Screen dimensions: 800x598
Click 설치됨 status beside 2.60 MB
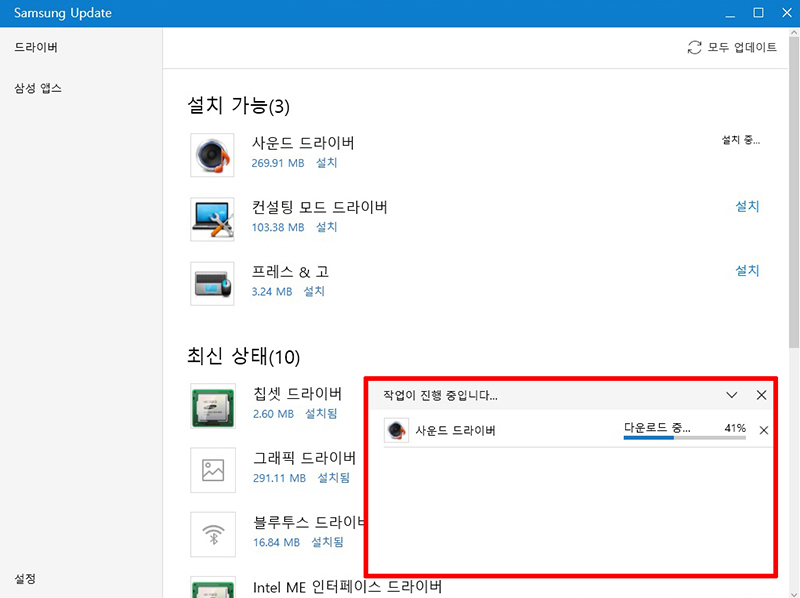pos(321,414)
